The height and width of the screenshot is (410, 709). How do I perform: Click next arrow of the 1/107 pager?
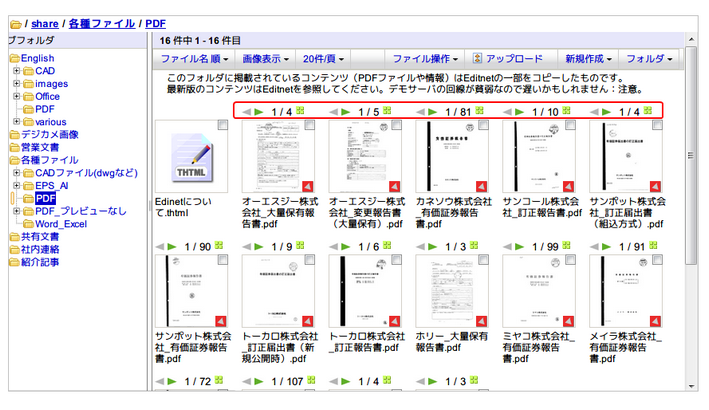(259, 381)
